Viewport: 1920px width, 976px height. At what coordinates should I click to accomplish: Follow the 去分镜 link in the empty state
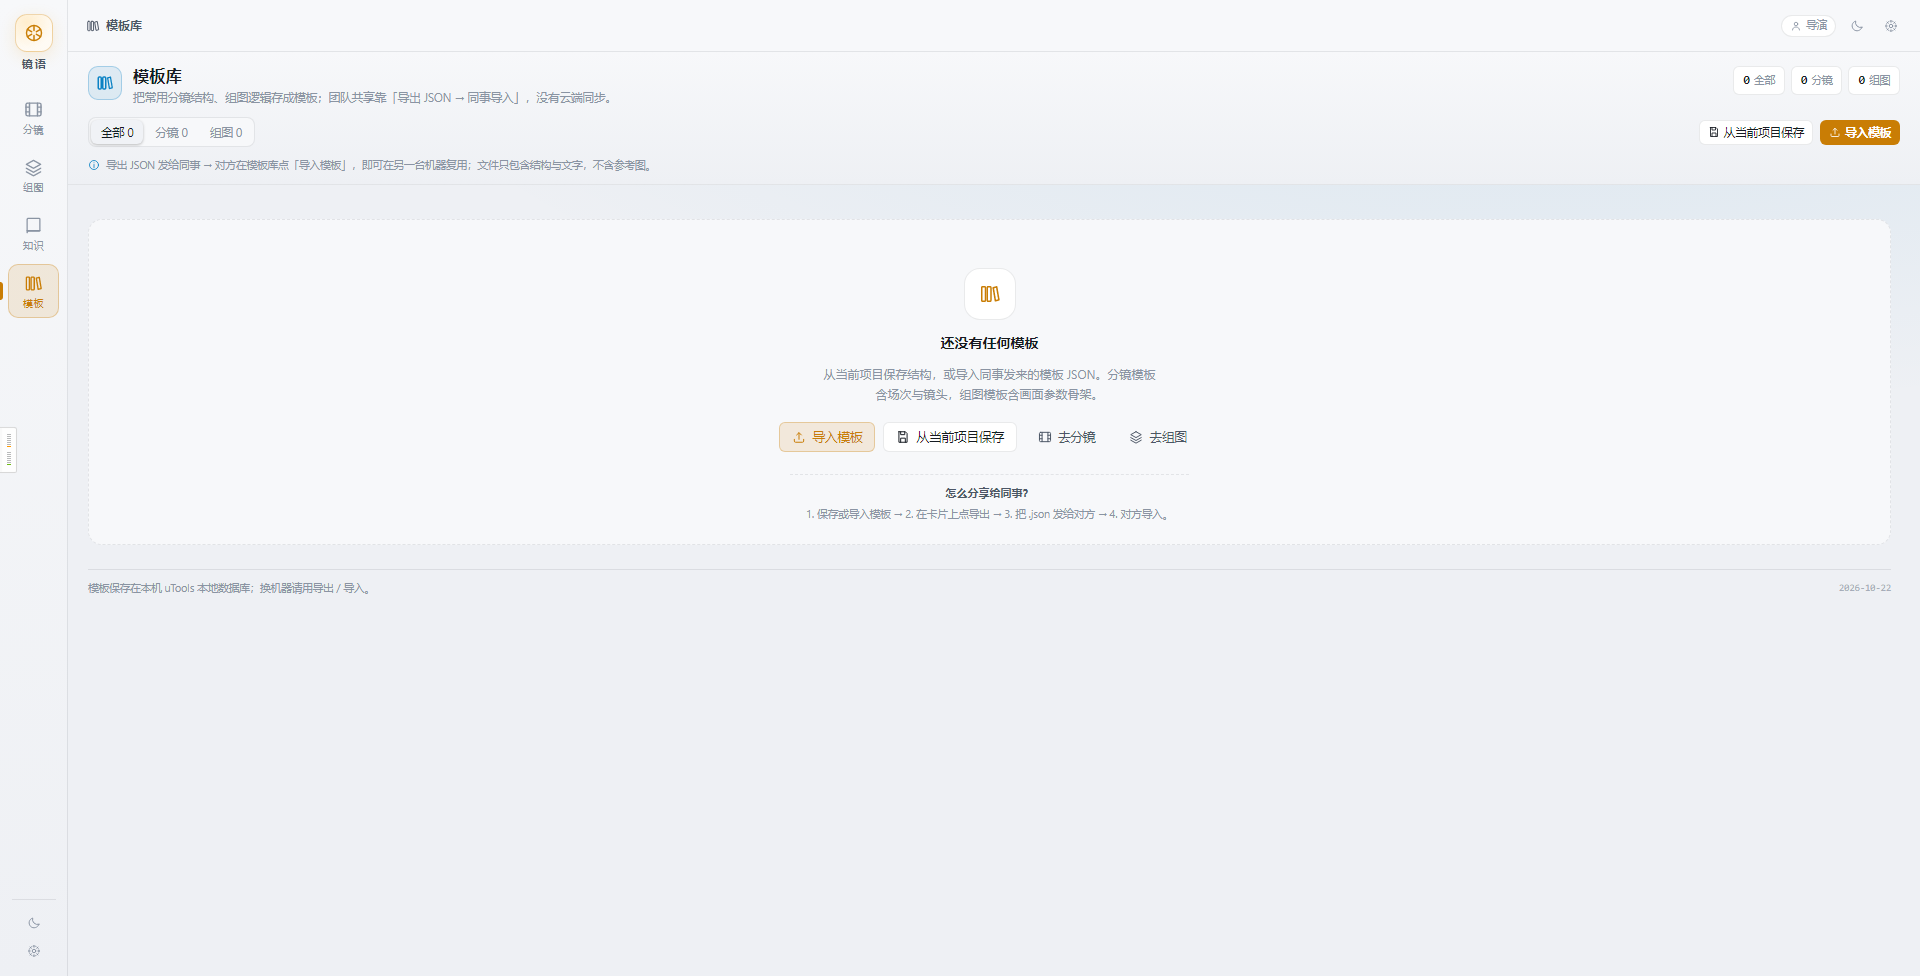coord(1067,437)
